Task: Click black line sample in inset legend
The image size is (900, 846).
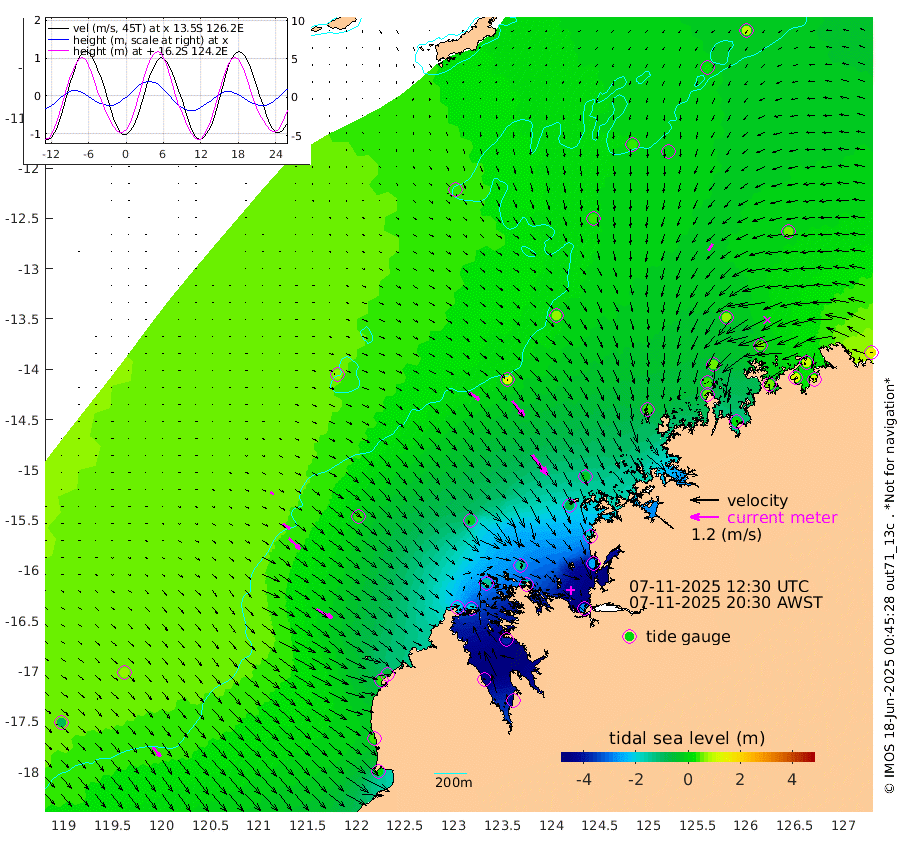Action: (x=58, y=28)
